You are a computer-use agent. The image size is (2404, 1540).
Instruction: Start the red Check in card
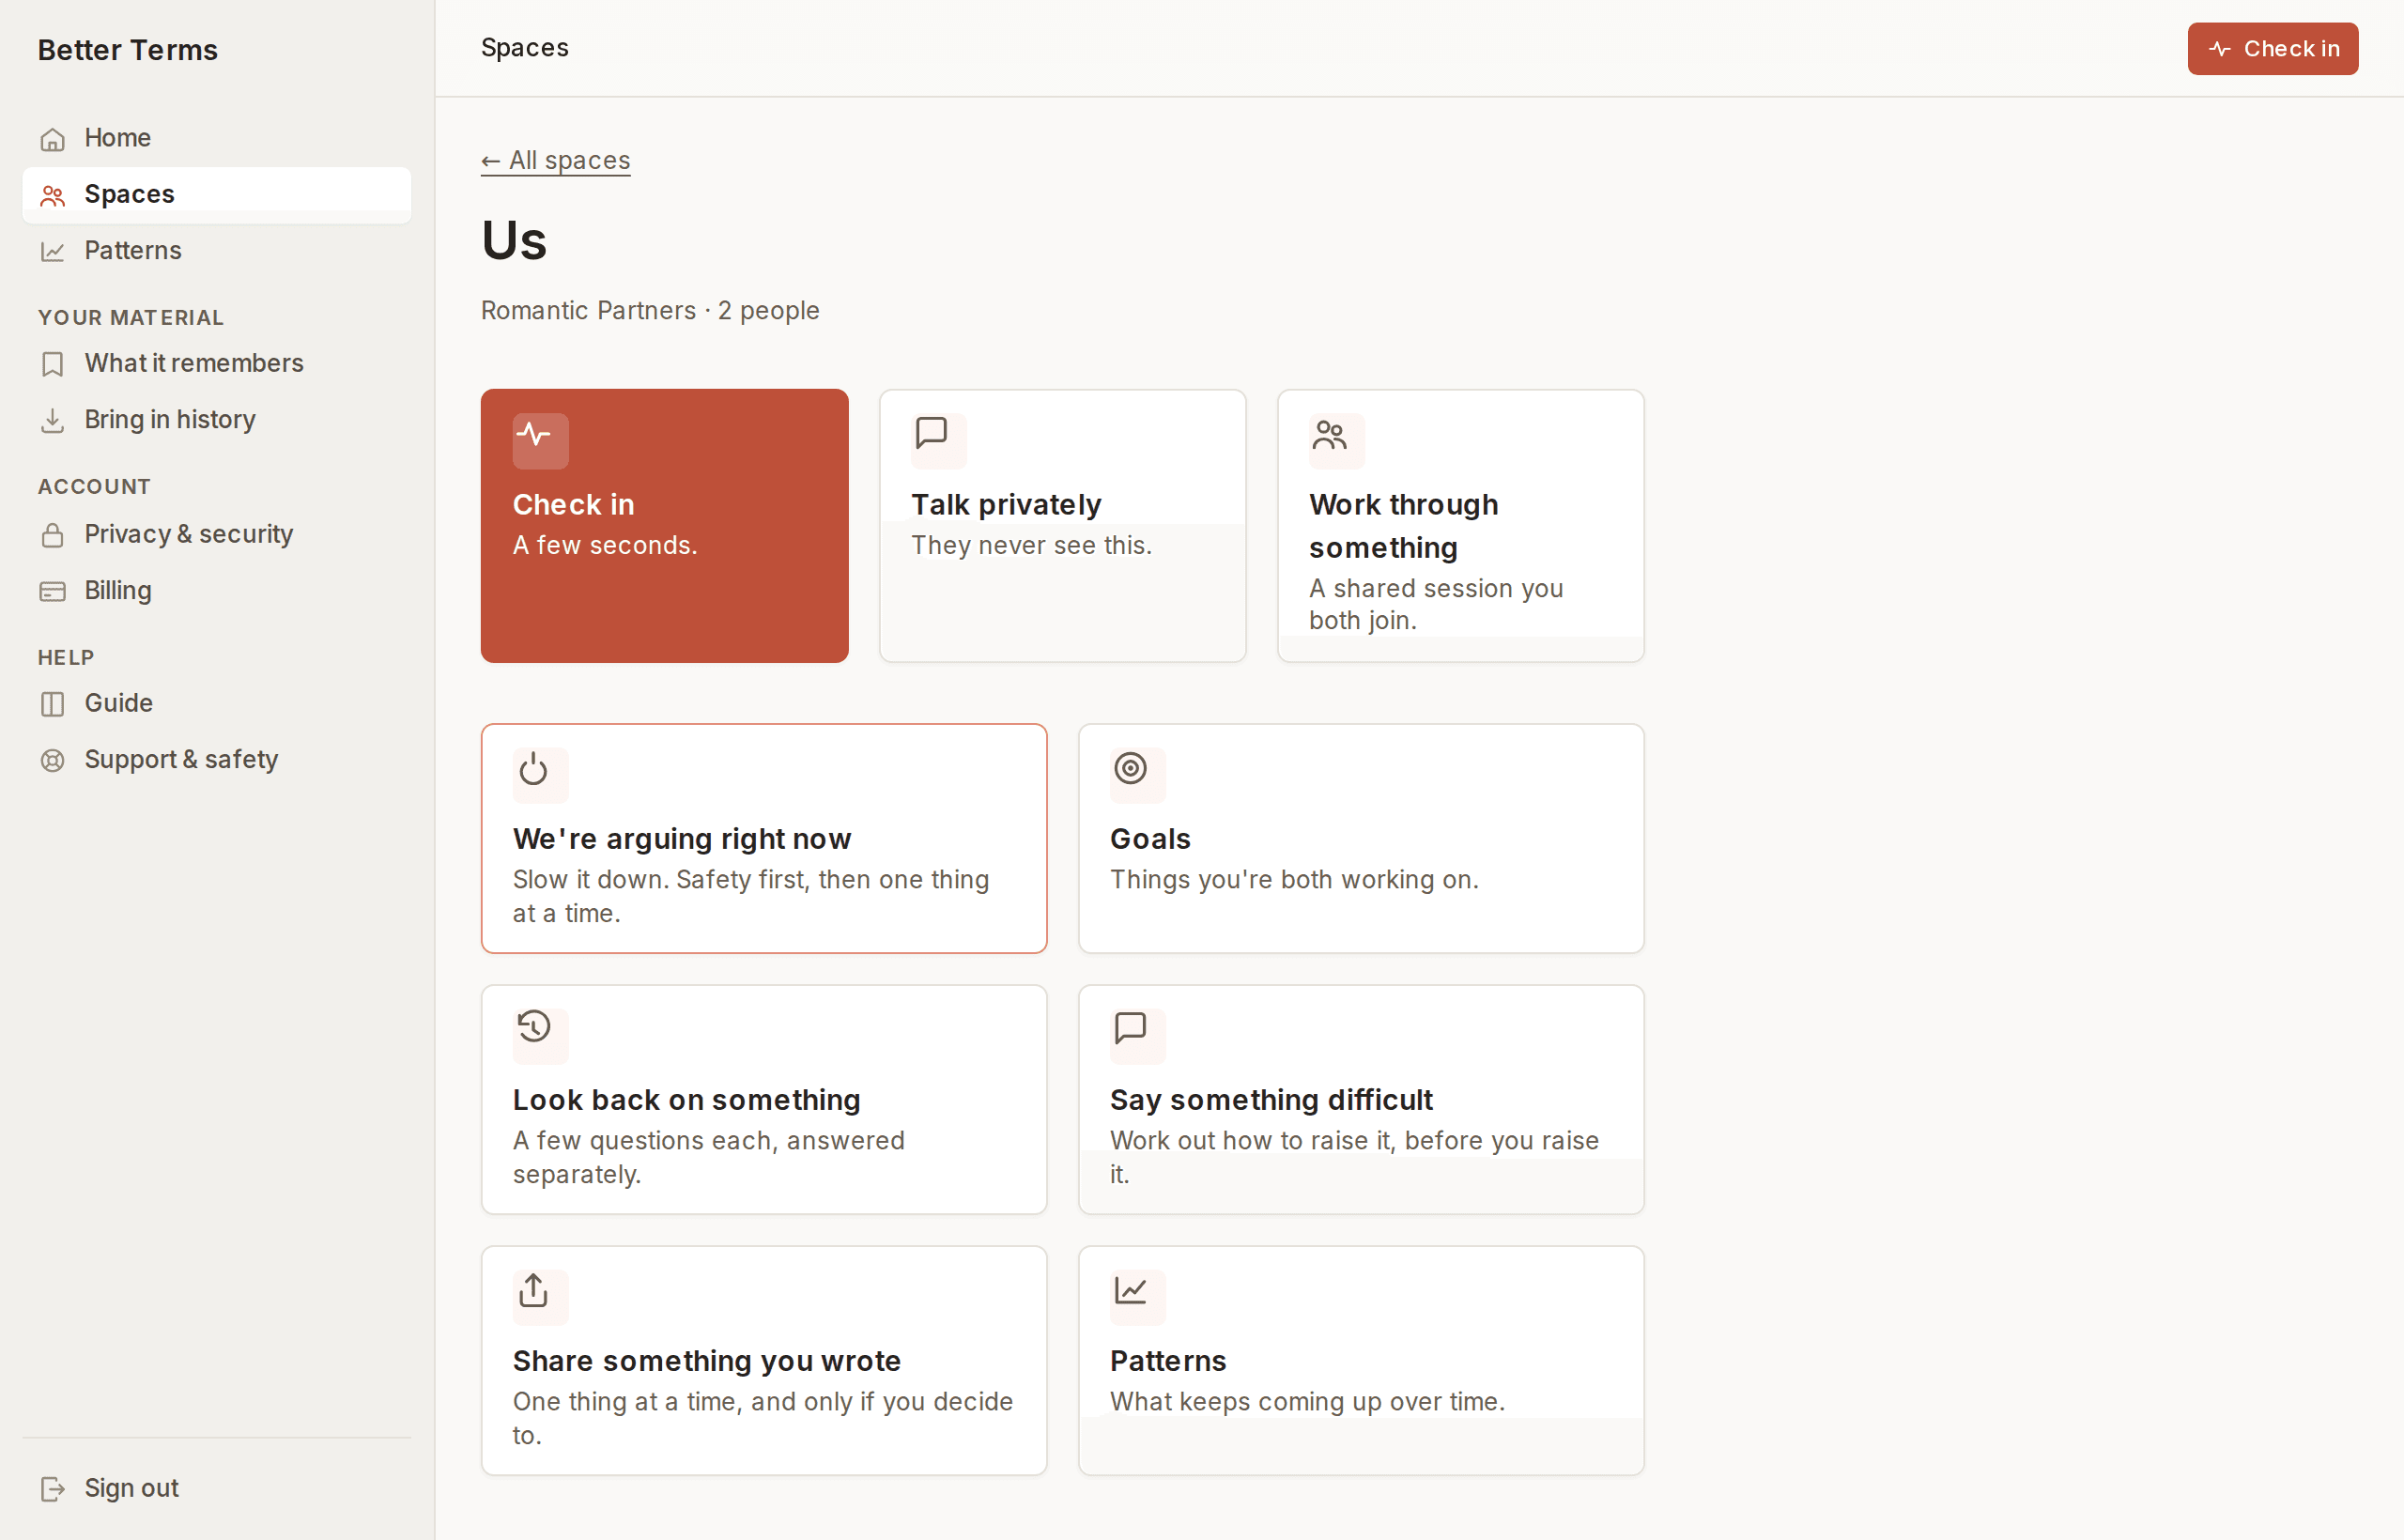point(664,526)
